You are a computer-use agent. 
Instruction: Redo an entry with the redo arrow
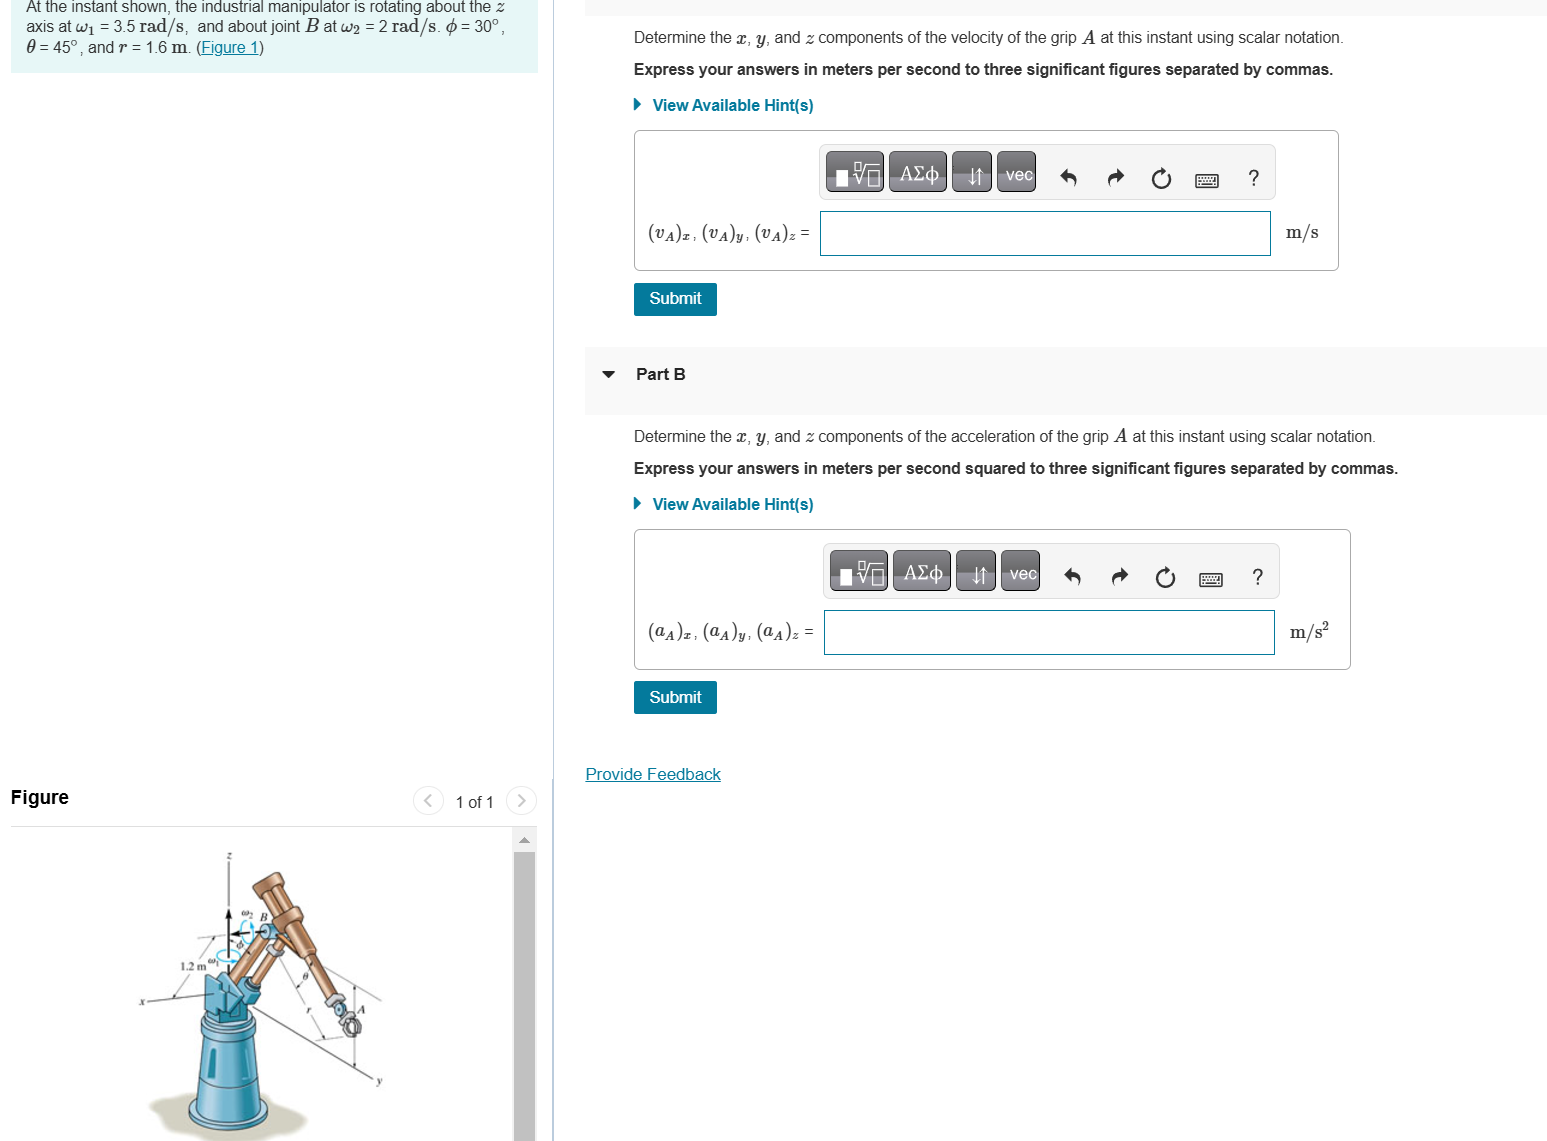coord(1115,177)
